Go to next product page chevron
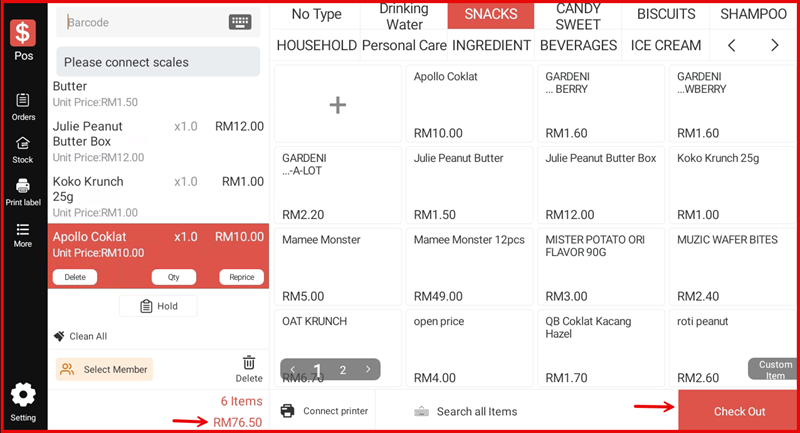Image resolution: width=800 pixels, height=433 pixels. pos(368,370)
